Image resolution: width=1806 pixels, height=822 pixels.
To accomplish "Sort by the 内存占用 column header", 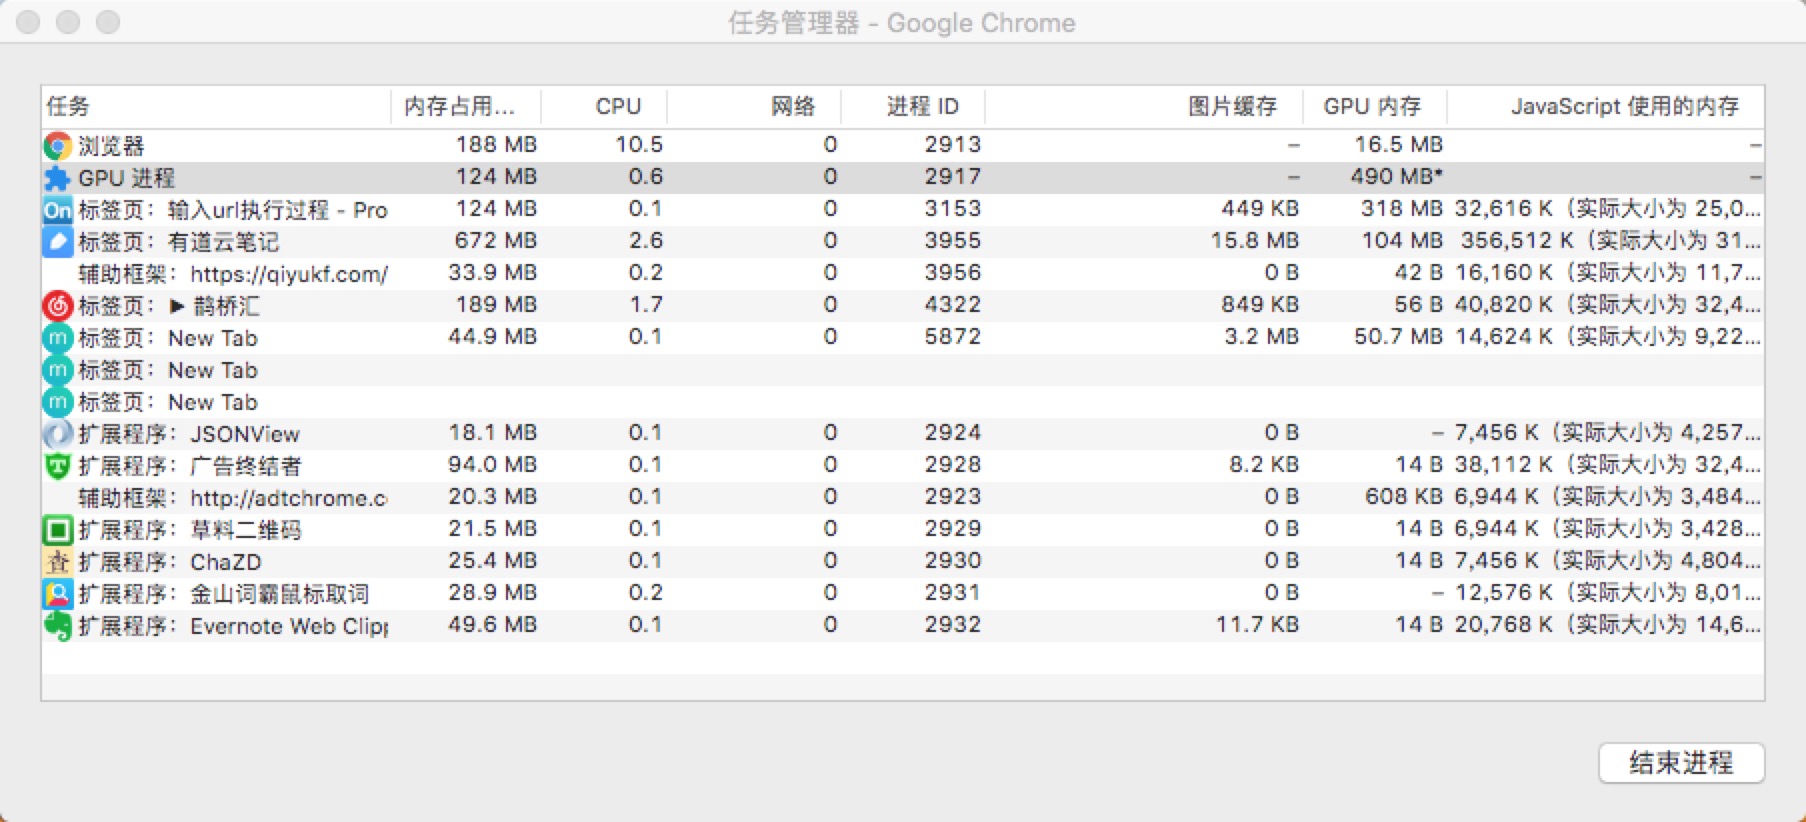I will click(460, 106).
